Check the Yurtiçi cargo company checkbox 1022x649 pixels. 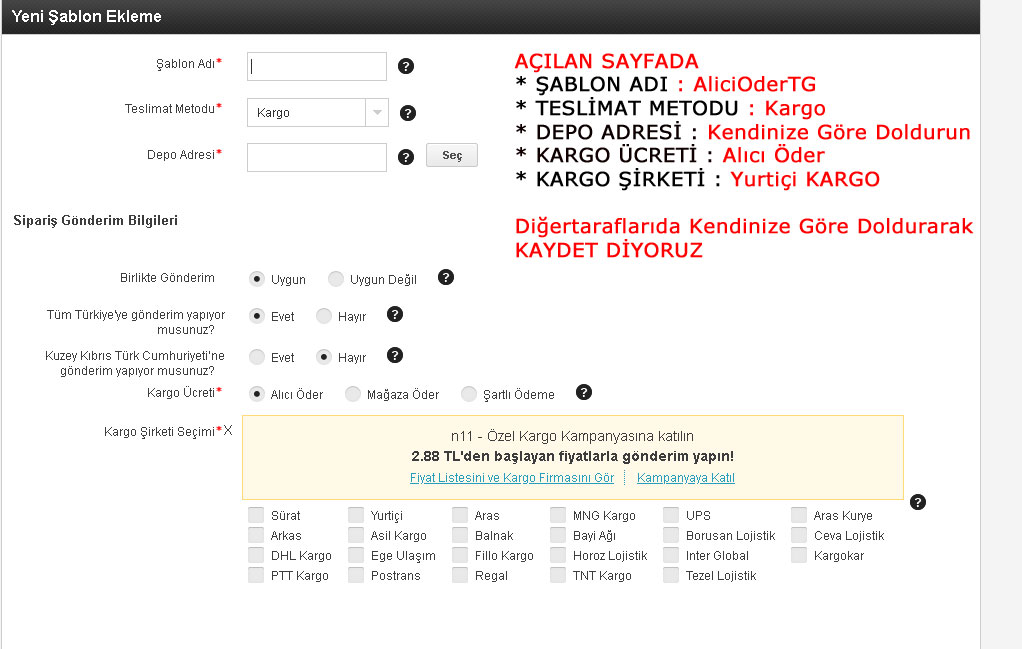[x=356, y=516]
